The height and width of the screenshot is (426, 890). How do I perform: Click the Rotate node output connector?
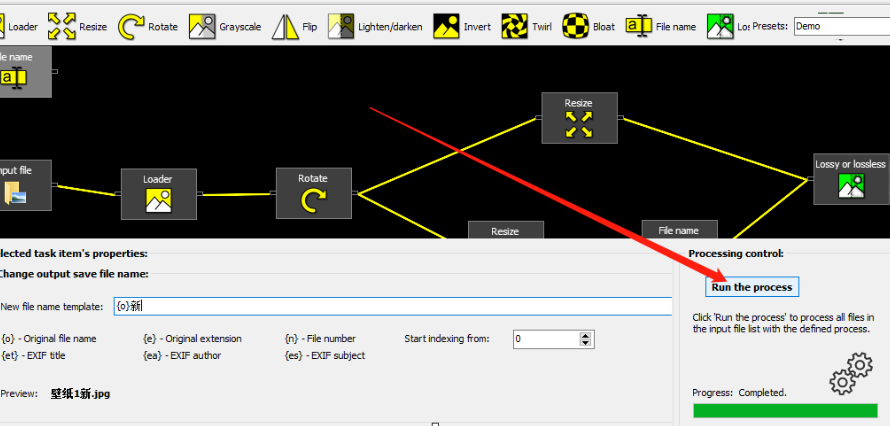355,193
